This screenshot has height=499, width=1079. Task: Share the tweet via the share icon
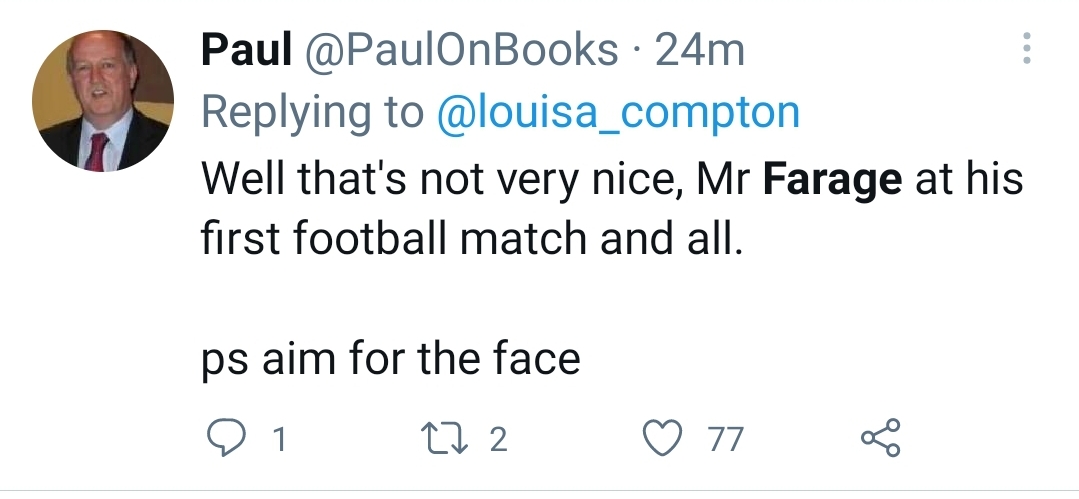(880, 439)
